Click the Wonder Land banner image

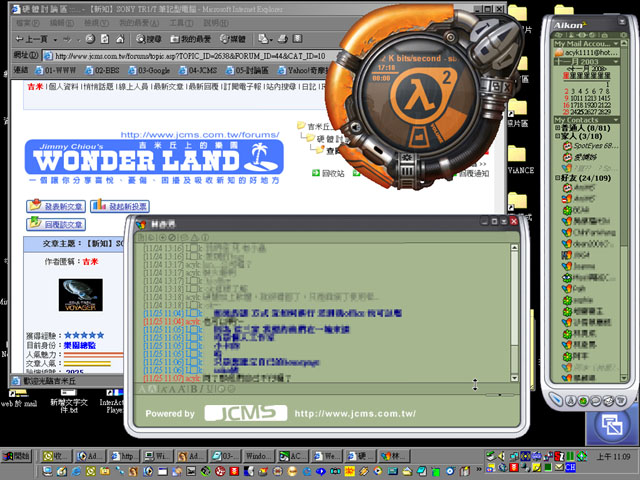tap(154, 157)
